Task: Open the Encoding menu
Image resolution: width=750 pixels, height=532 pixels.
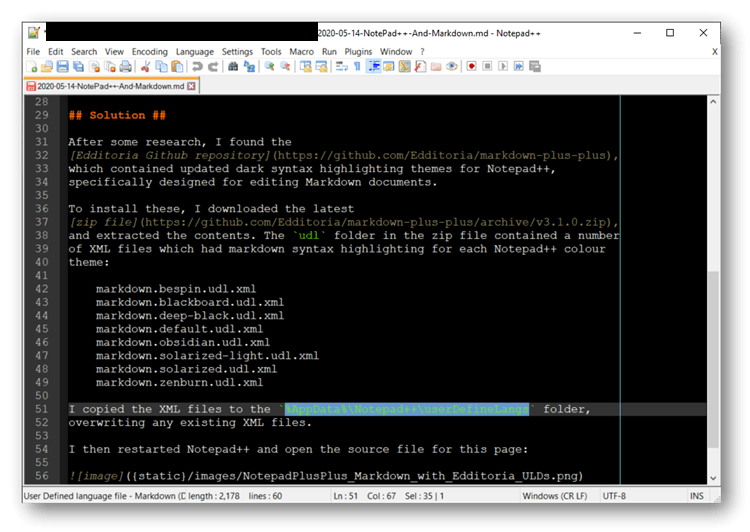Action: [x=150, y=52]
